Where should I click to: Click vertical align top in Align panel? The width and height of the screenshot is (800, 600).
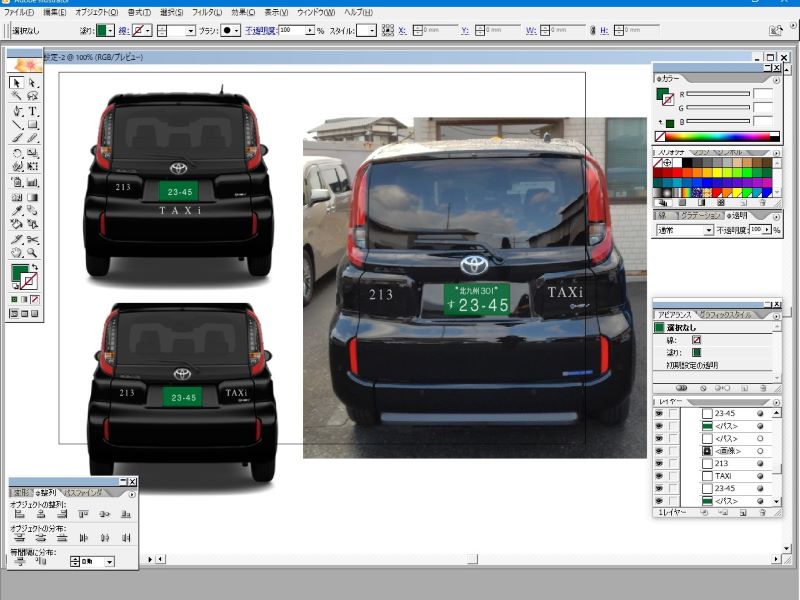[84, 514]
